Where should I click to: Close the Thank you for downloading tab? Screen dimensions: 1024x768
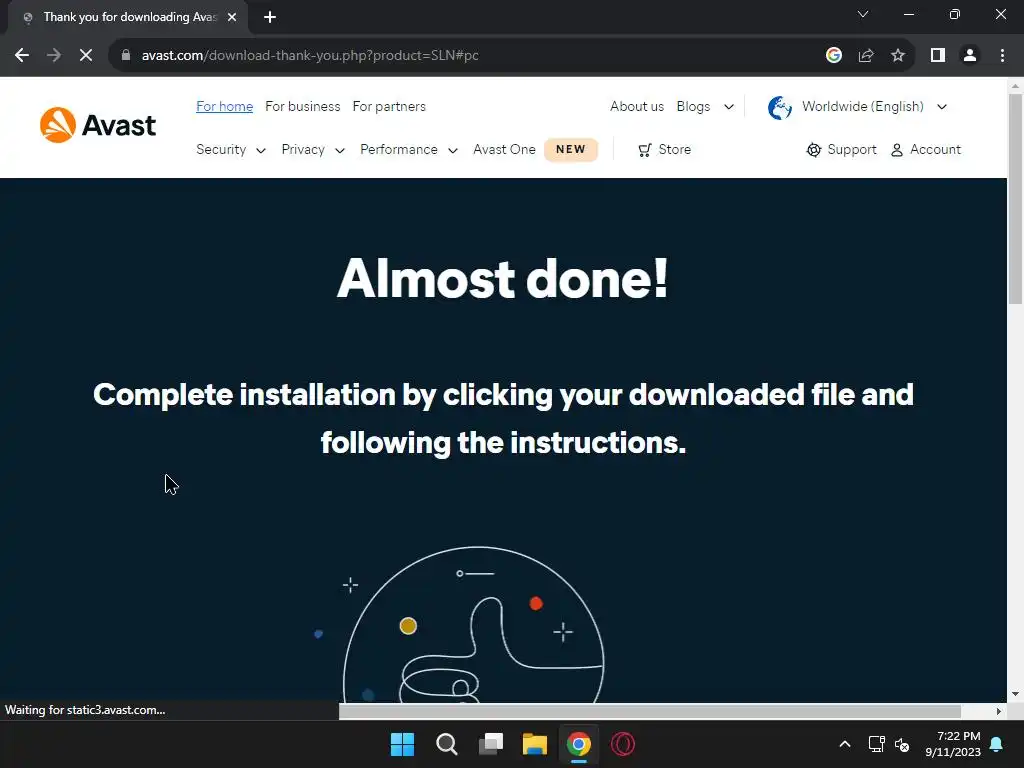click(232, 17)
